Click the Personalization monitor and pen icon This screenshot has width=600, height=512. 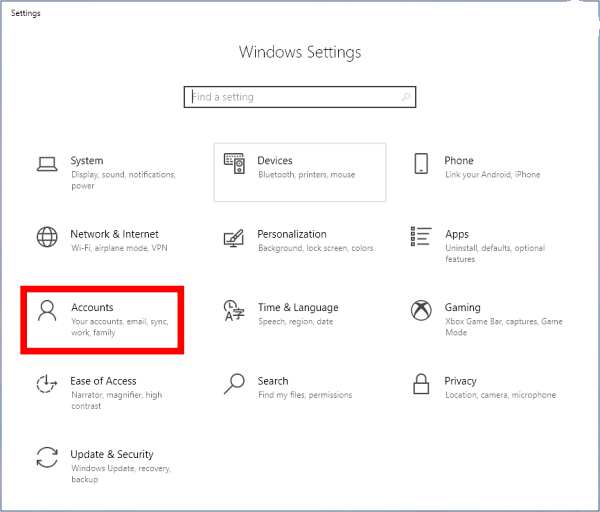pyautogui.click(x=234, y=238)
